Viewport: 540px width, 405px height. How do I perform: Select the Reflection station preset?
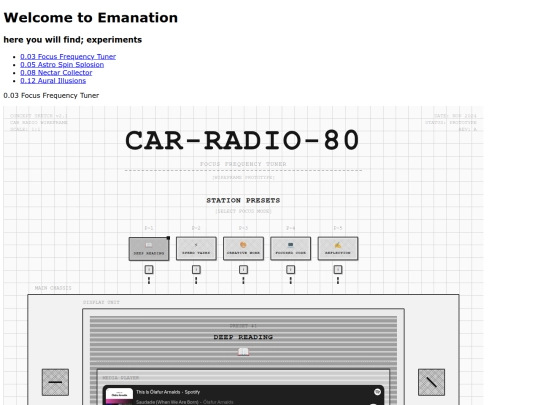click(x=338, y=248)
